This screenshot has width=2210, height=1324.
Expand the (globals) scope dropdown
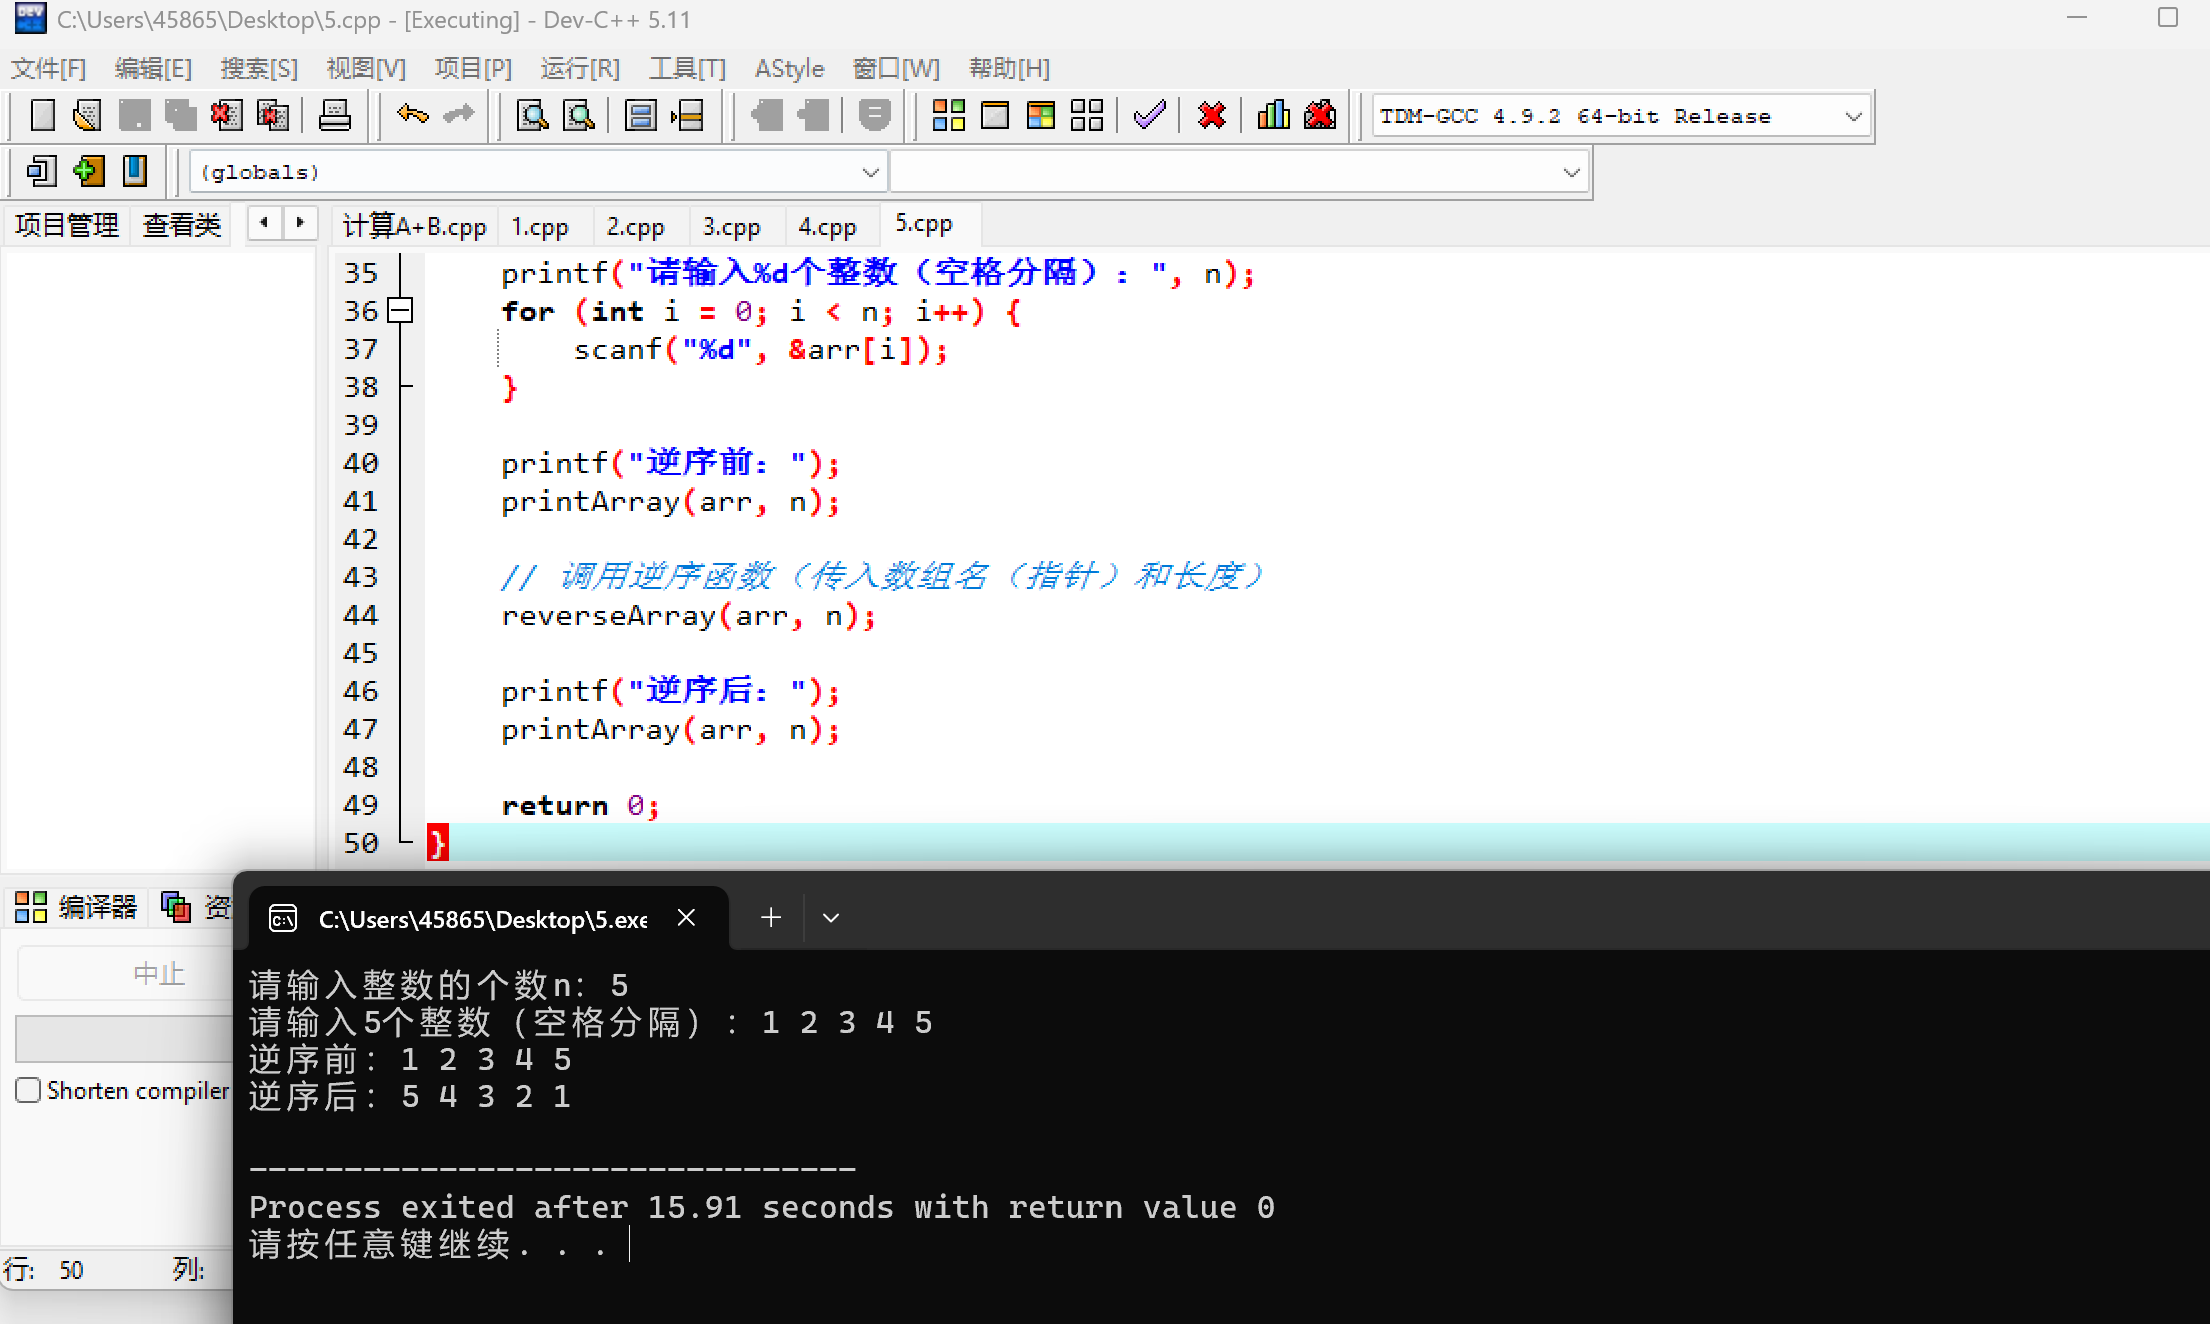click(870, 172)
